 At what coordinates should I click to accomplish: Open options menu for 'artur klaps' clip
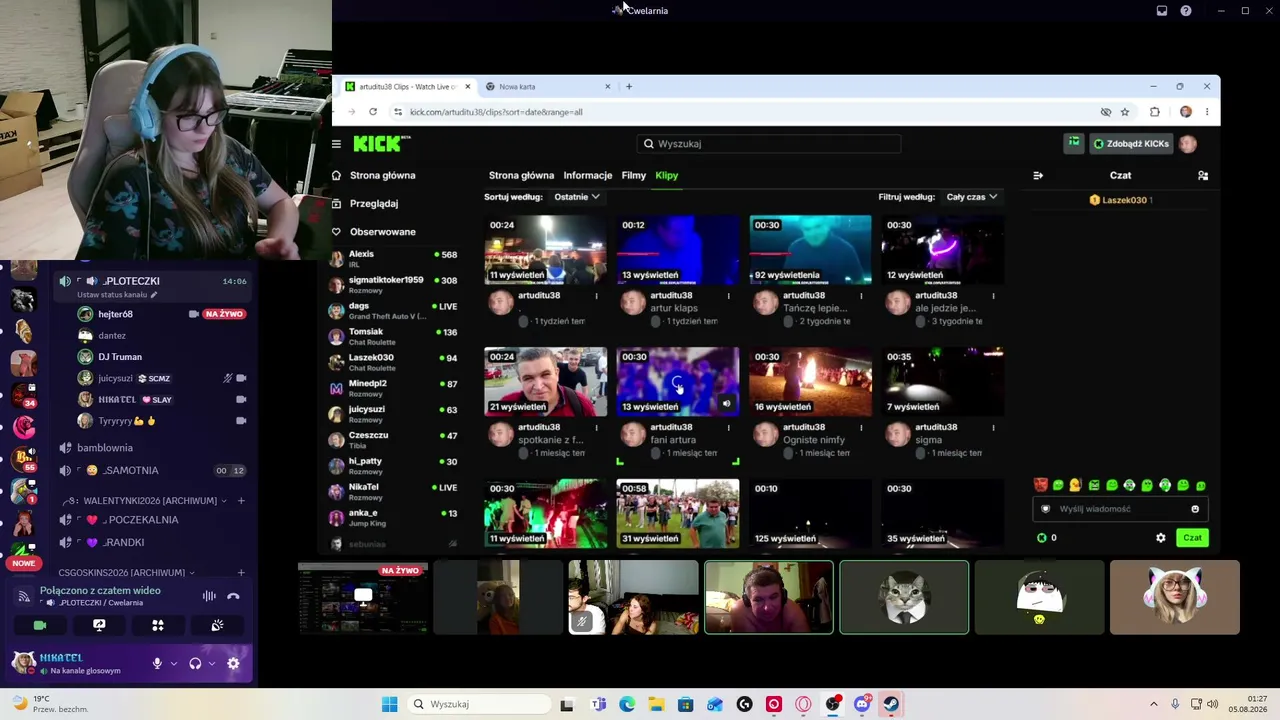pos(728,296)
